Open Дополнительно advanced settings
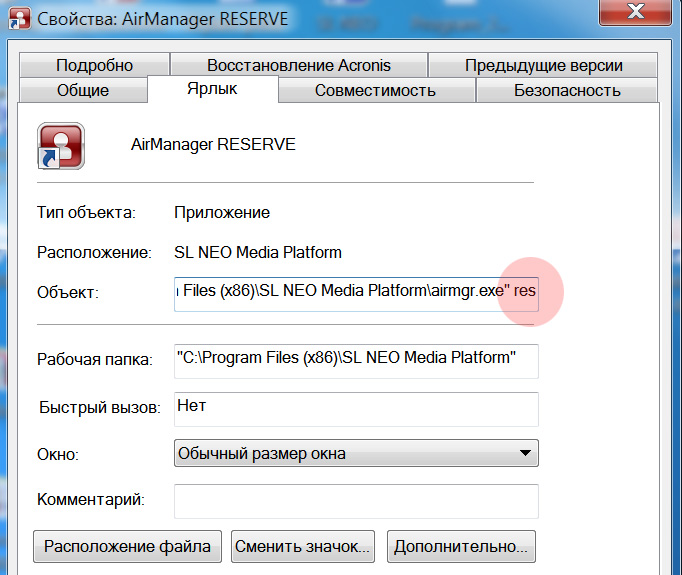Image resolution: width=682 pixels, height=575 pixels. click(461, 546)
